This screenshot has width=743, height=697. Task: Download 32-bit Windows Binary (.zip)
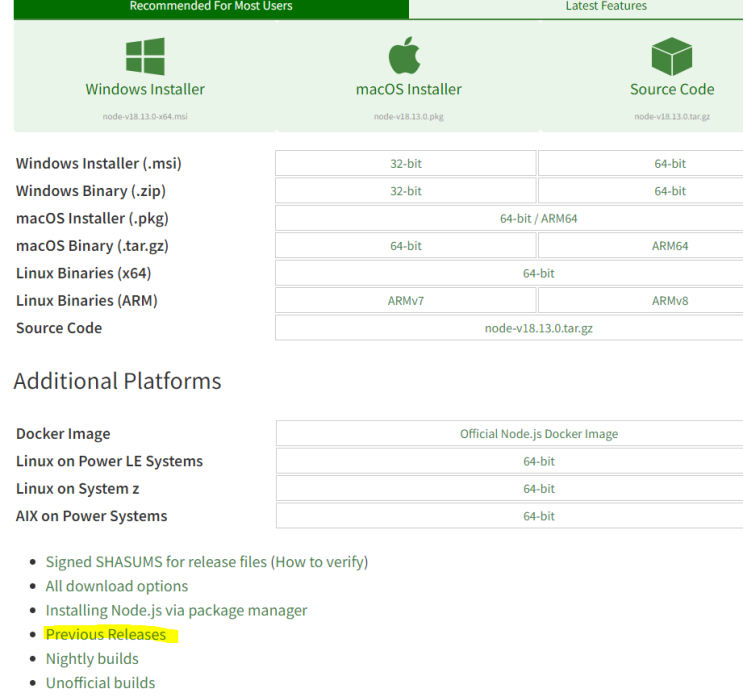coord(406,191)
